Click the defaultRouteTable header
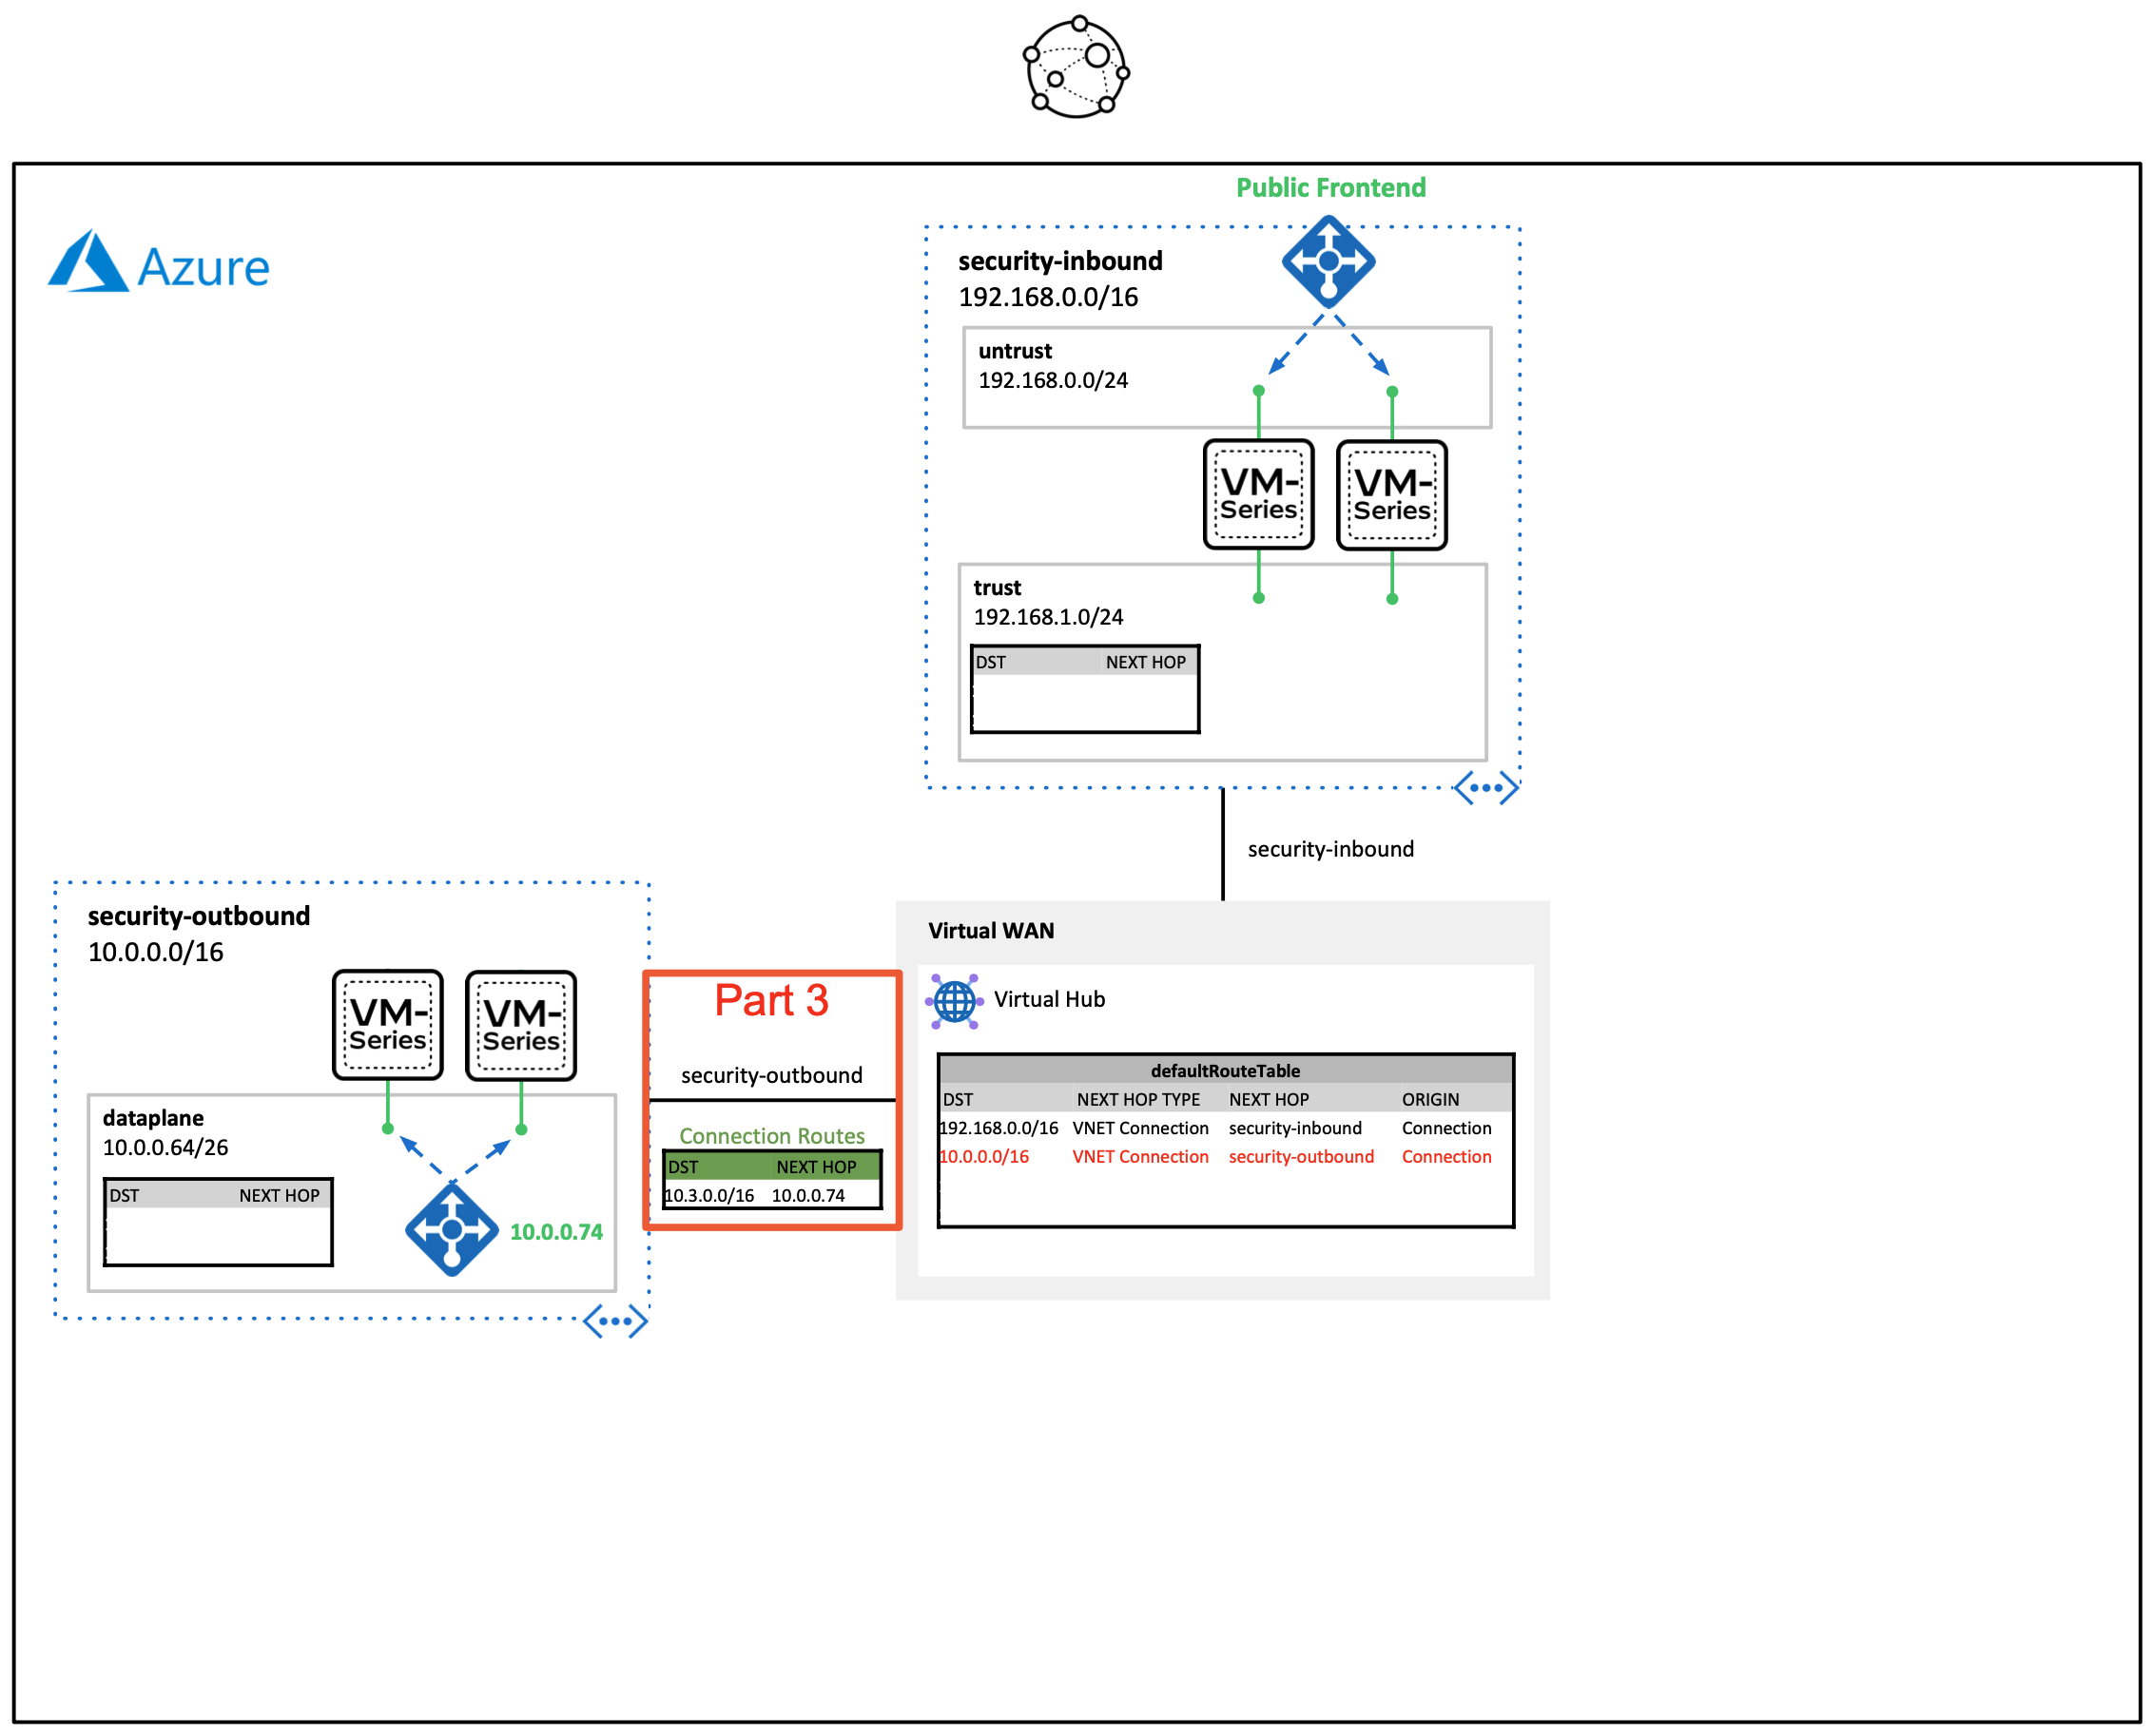The height and width of the screenshot is (1736, 2153). click(x=1225, y=1071)
